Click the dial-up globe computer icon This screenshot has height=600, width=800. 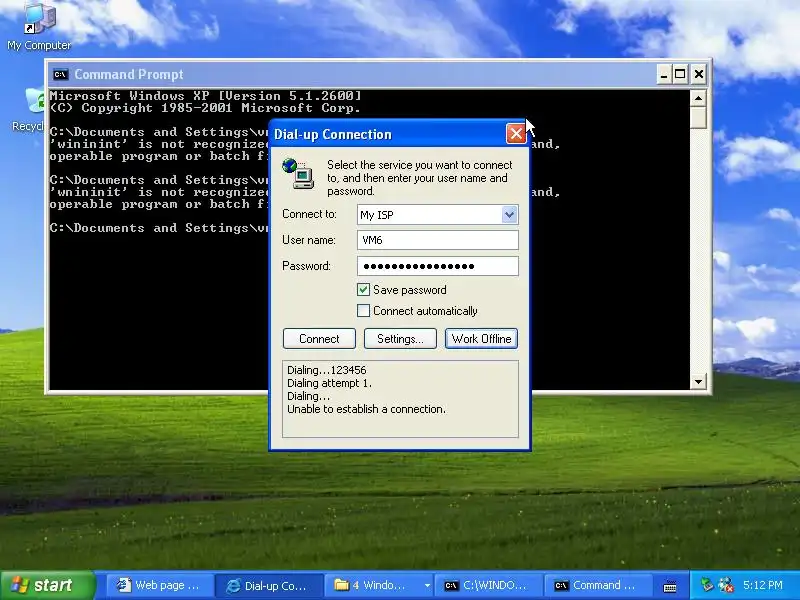[x=297, y=173]
